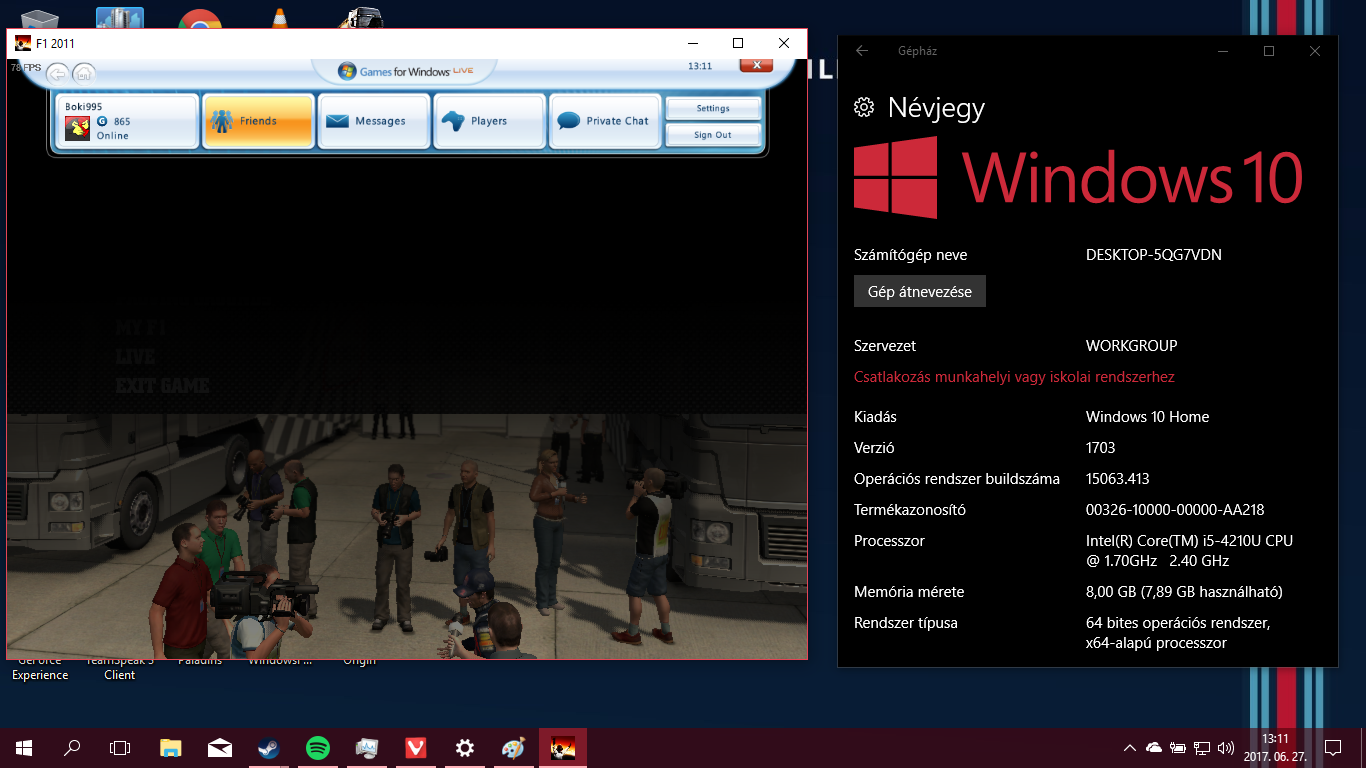Click the Boki995 gamer picture
This screenshot has height=768, width=1366.
click(x=78, y=128)
